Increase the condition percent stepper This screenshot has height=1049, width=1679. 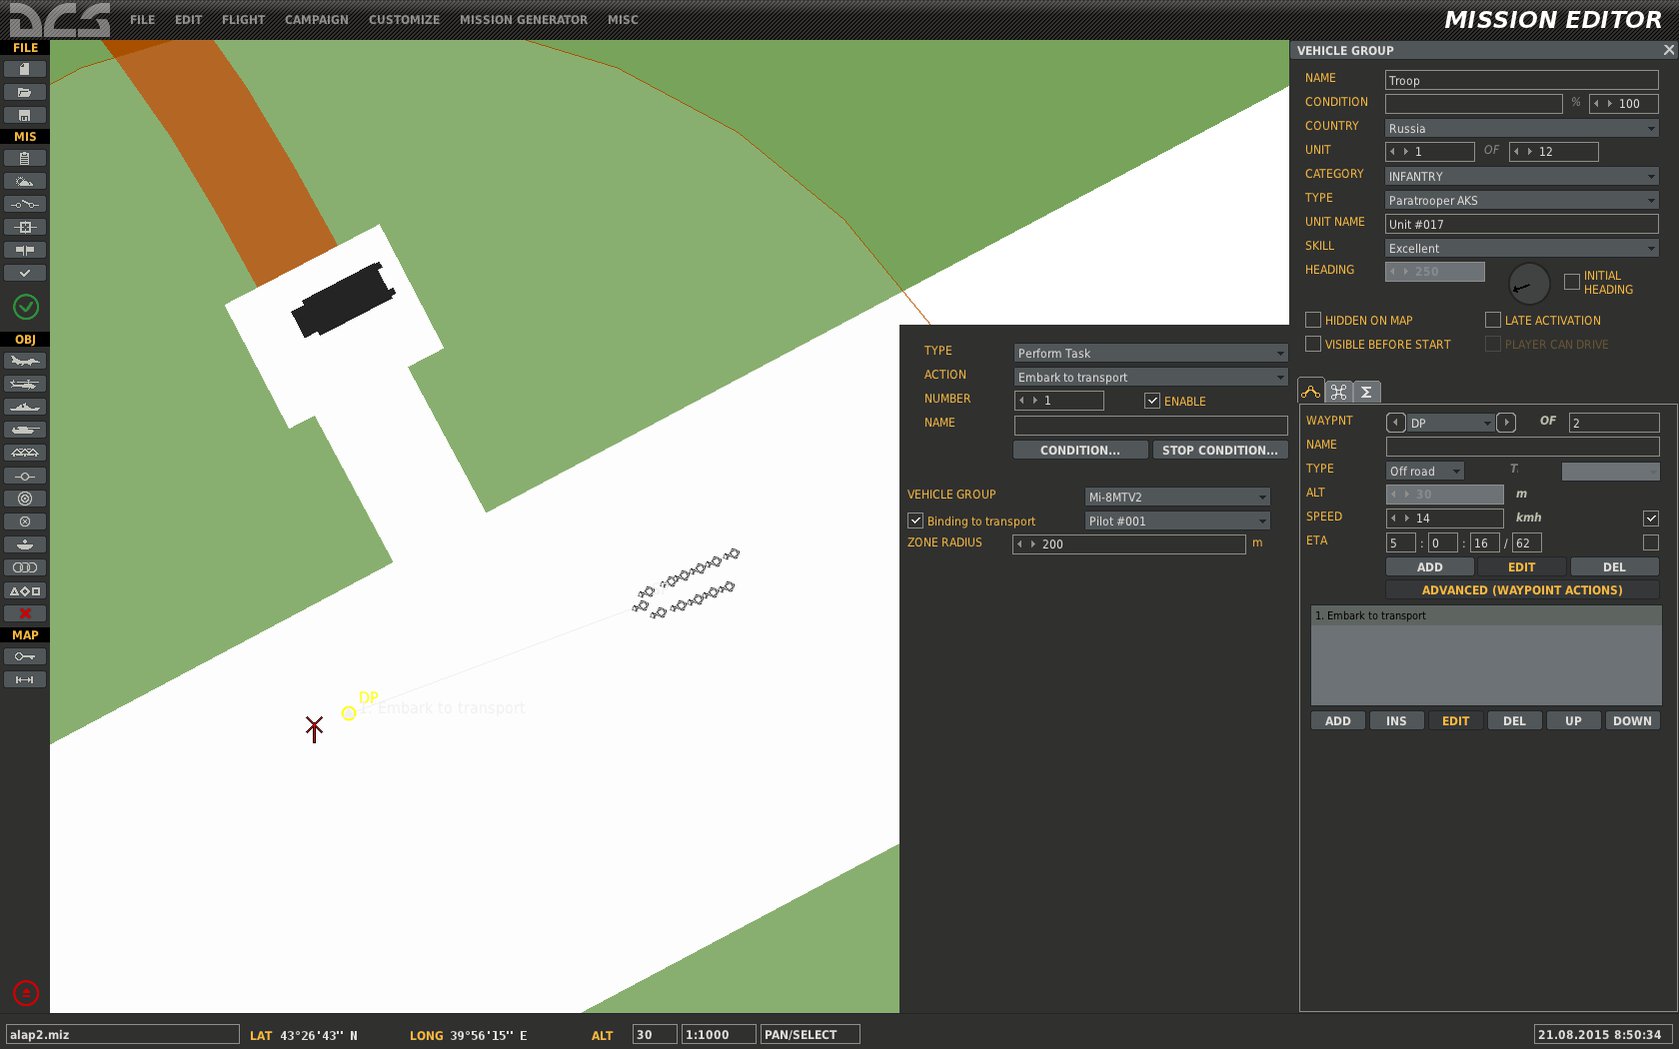tap(1610, 103)
